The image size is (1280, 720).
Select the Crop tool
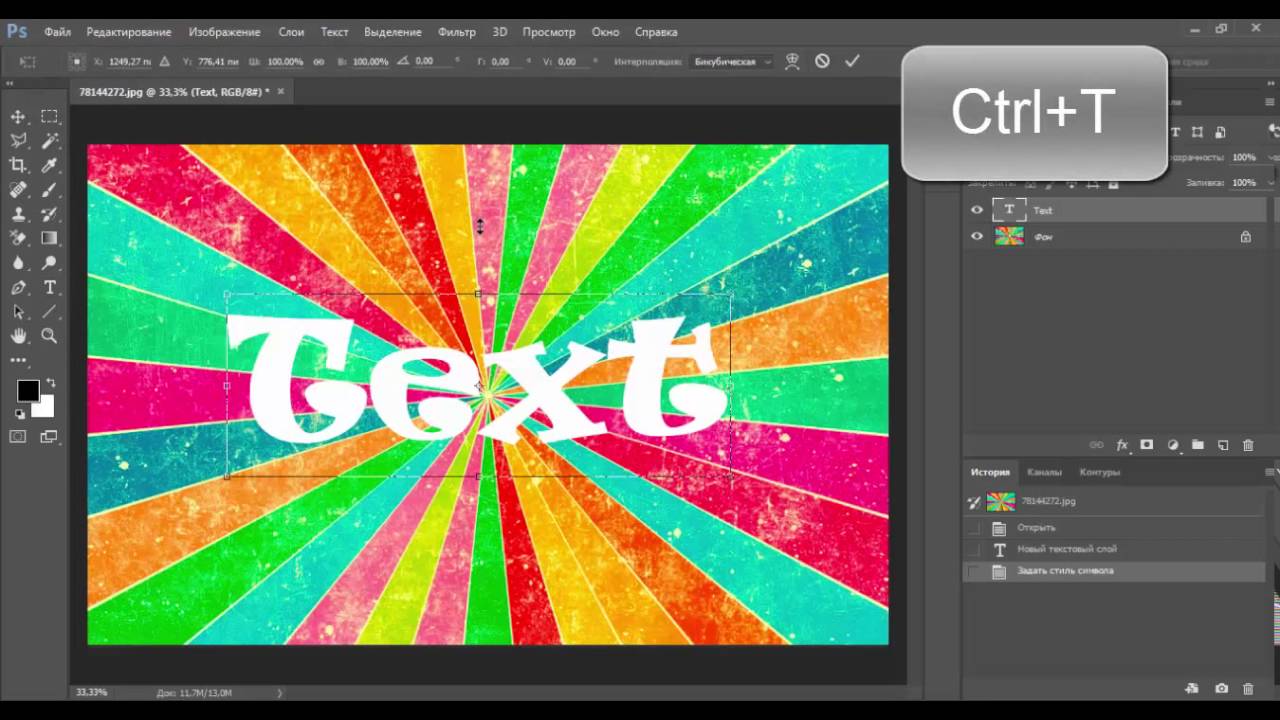pos(18,165)
